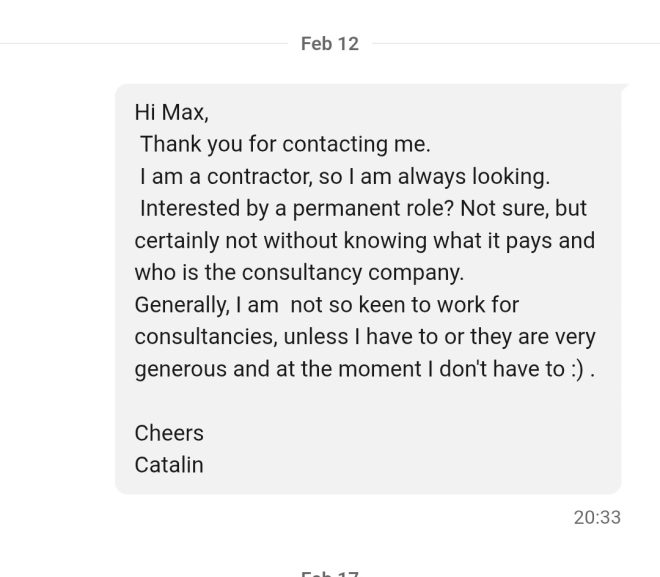660x577 pixels.
Task: Click the partially visible "Feb 17" date label
Action: click(x=329, y=573)
